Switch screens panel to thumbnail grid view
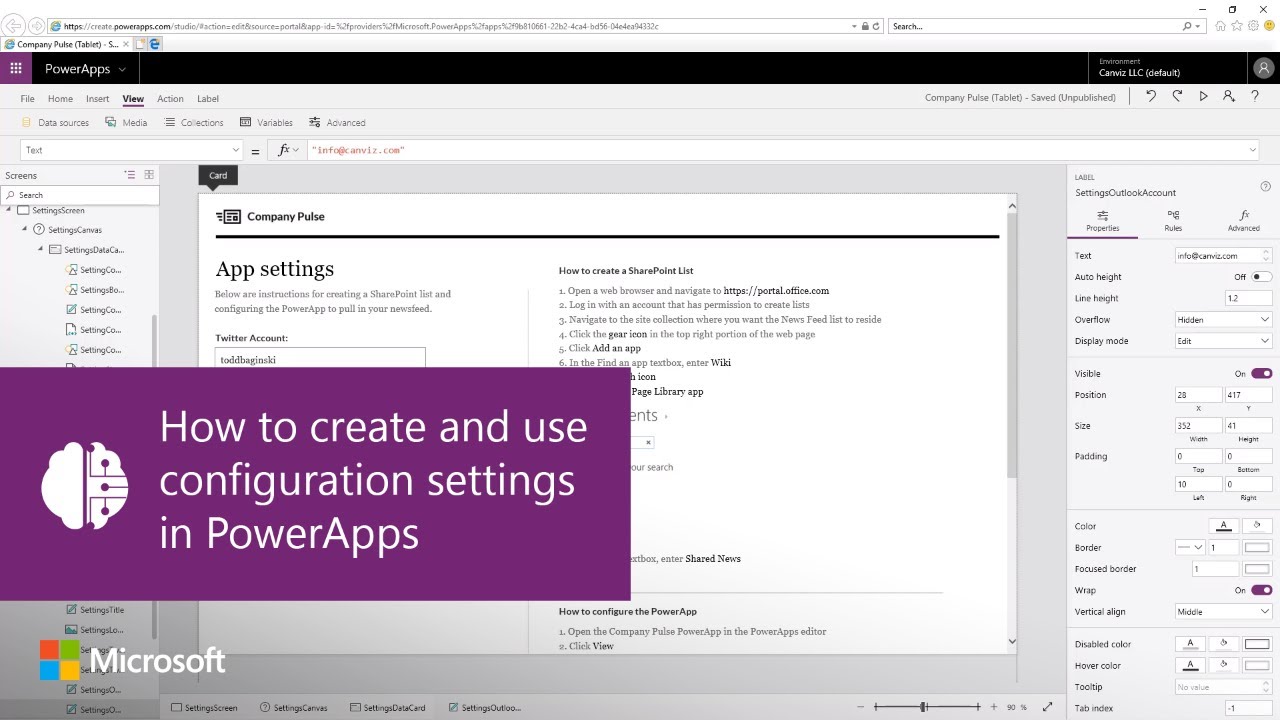This screenshot has width=1280, height=720. tap(149, 174)
